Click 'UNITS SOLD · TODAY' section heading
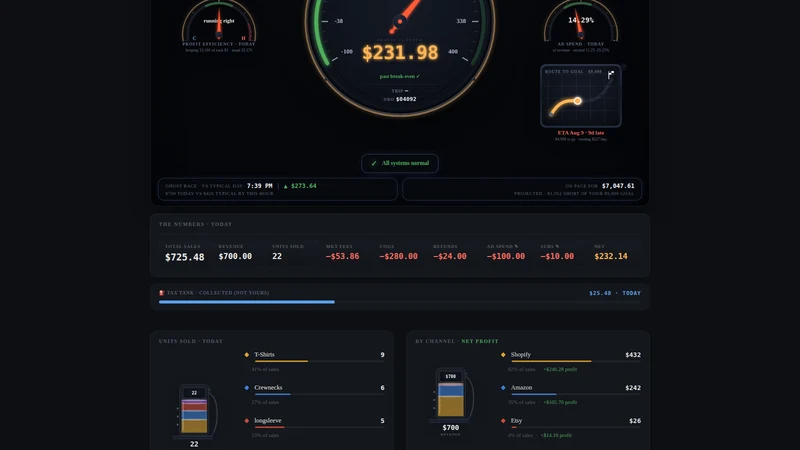Image resolution: width=800 pixels, height=450 pixels. click(x=191, y=341)
